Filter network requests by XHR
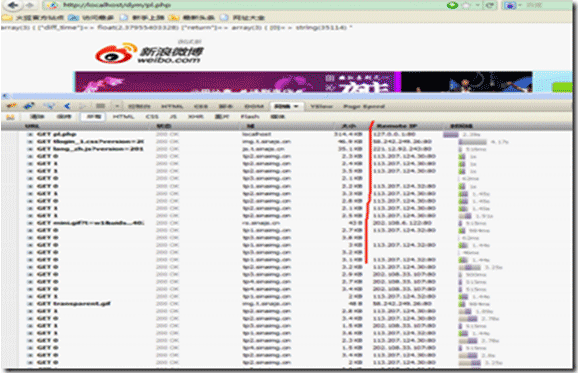The width and height of the screenshot is (579, 373). (196, 117)
